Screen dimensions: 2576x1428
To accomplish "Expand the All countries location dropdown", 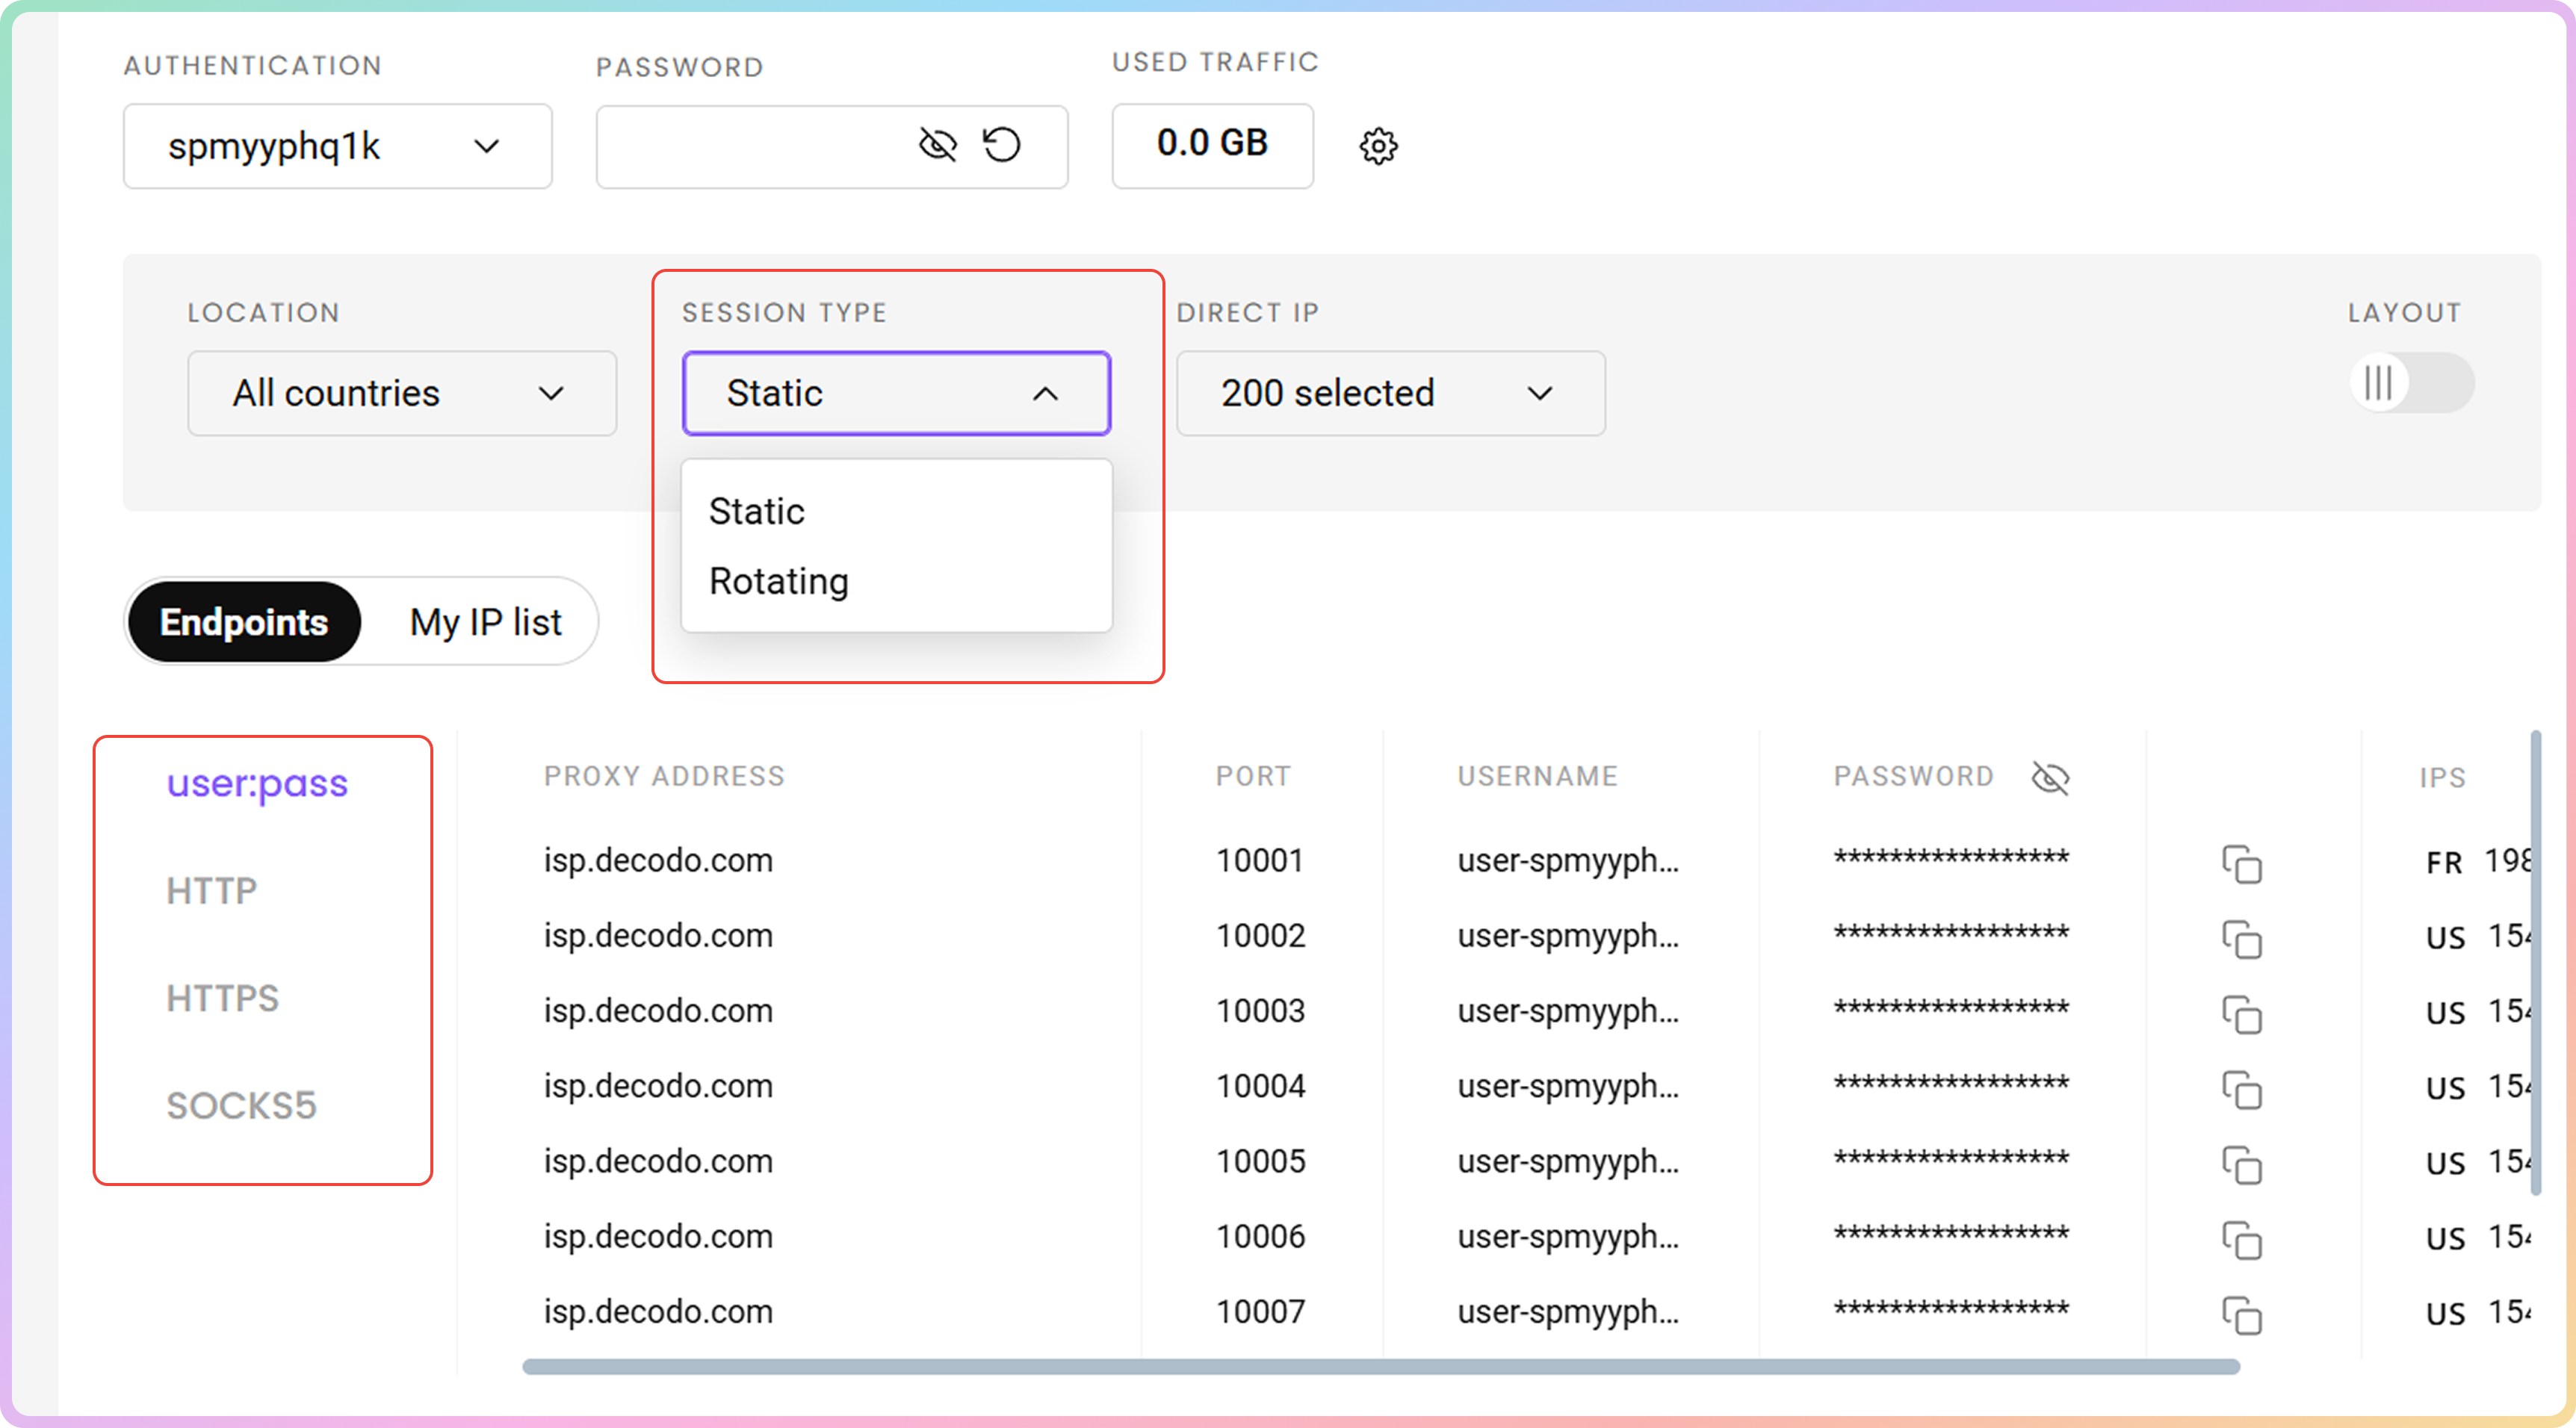I will [401, 393].
